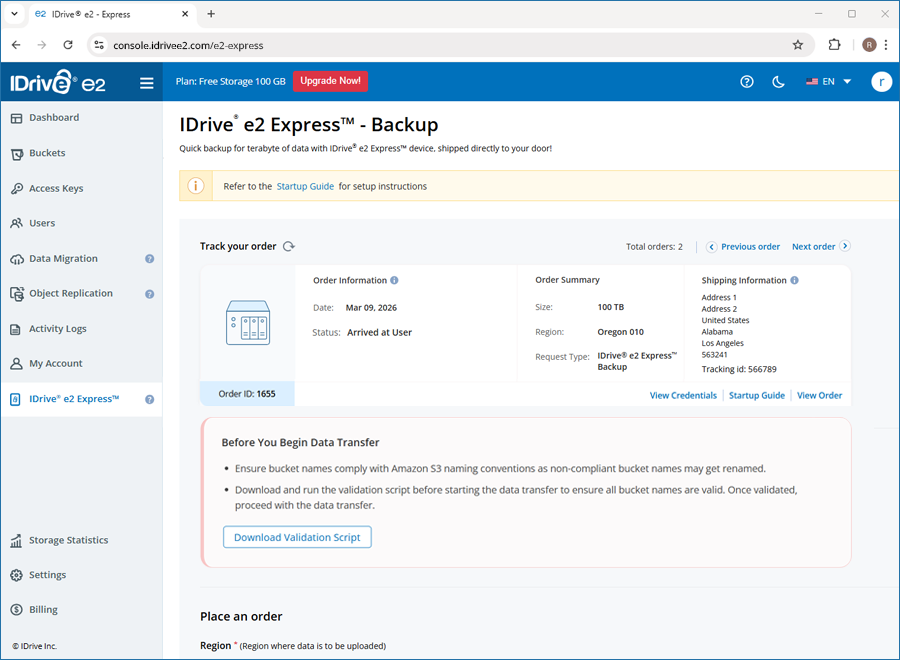Open Chrome three-dot menu

886,45
